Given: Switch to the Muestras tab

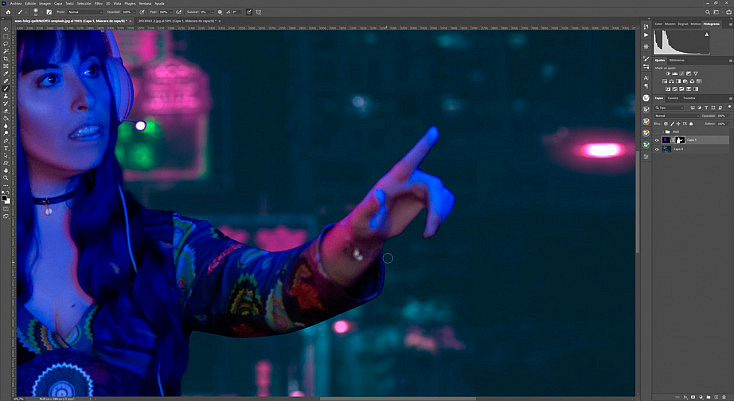Looking at the screenshot, I should click(670, 24).
